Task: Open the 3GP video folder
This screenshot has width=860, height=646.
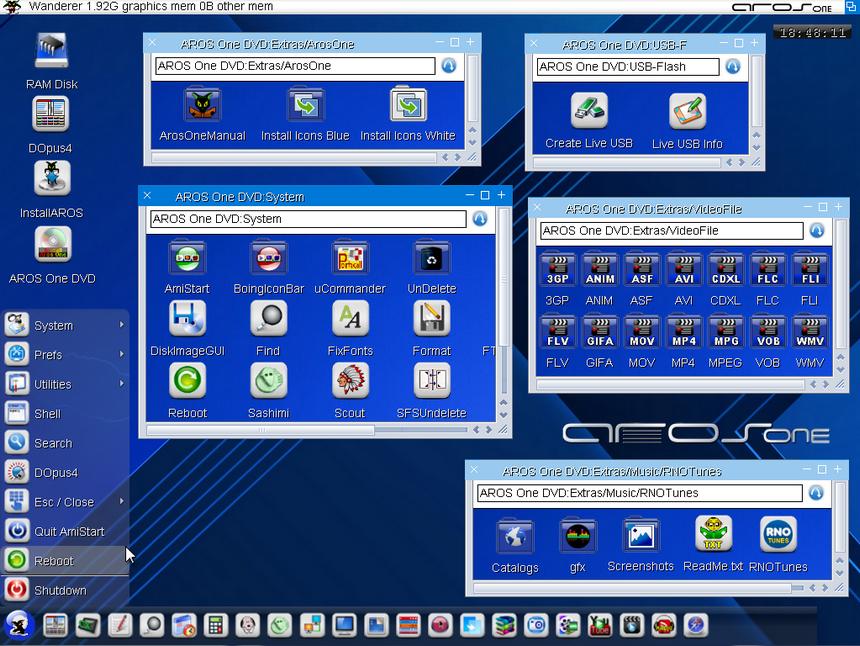Action: click(x=557, y=270)
